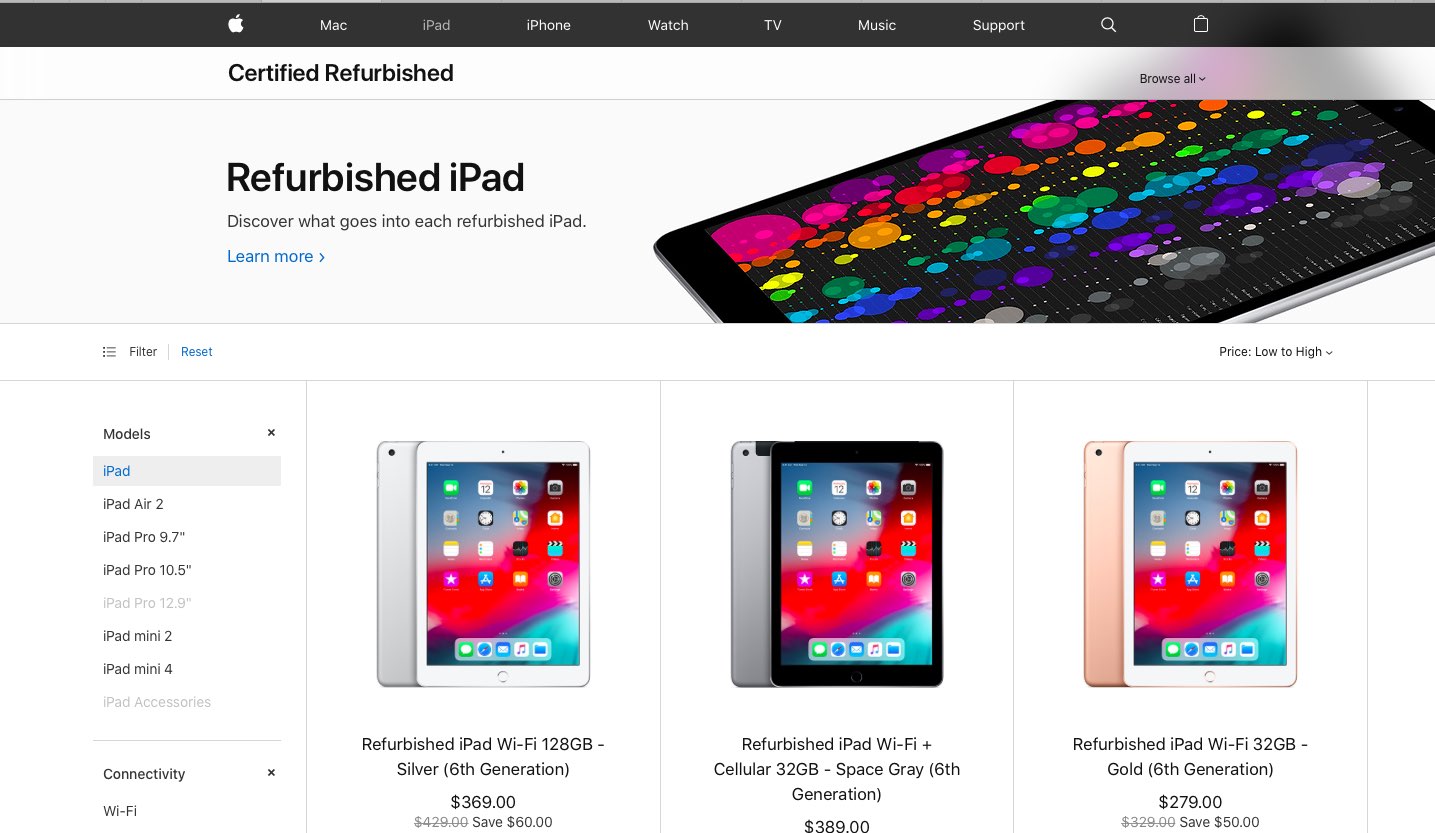Screen dimensions: 1435x833
Task: Expand the Browse all dropdown
Action: tap(1173, 79)
